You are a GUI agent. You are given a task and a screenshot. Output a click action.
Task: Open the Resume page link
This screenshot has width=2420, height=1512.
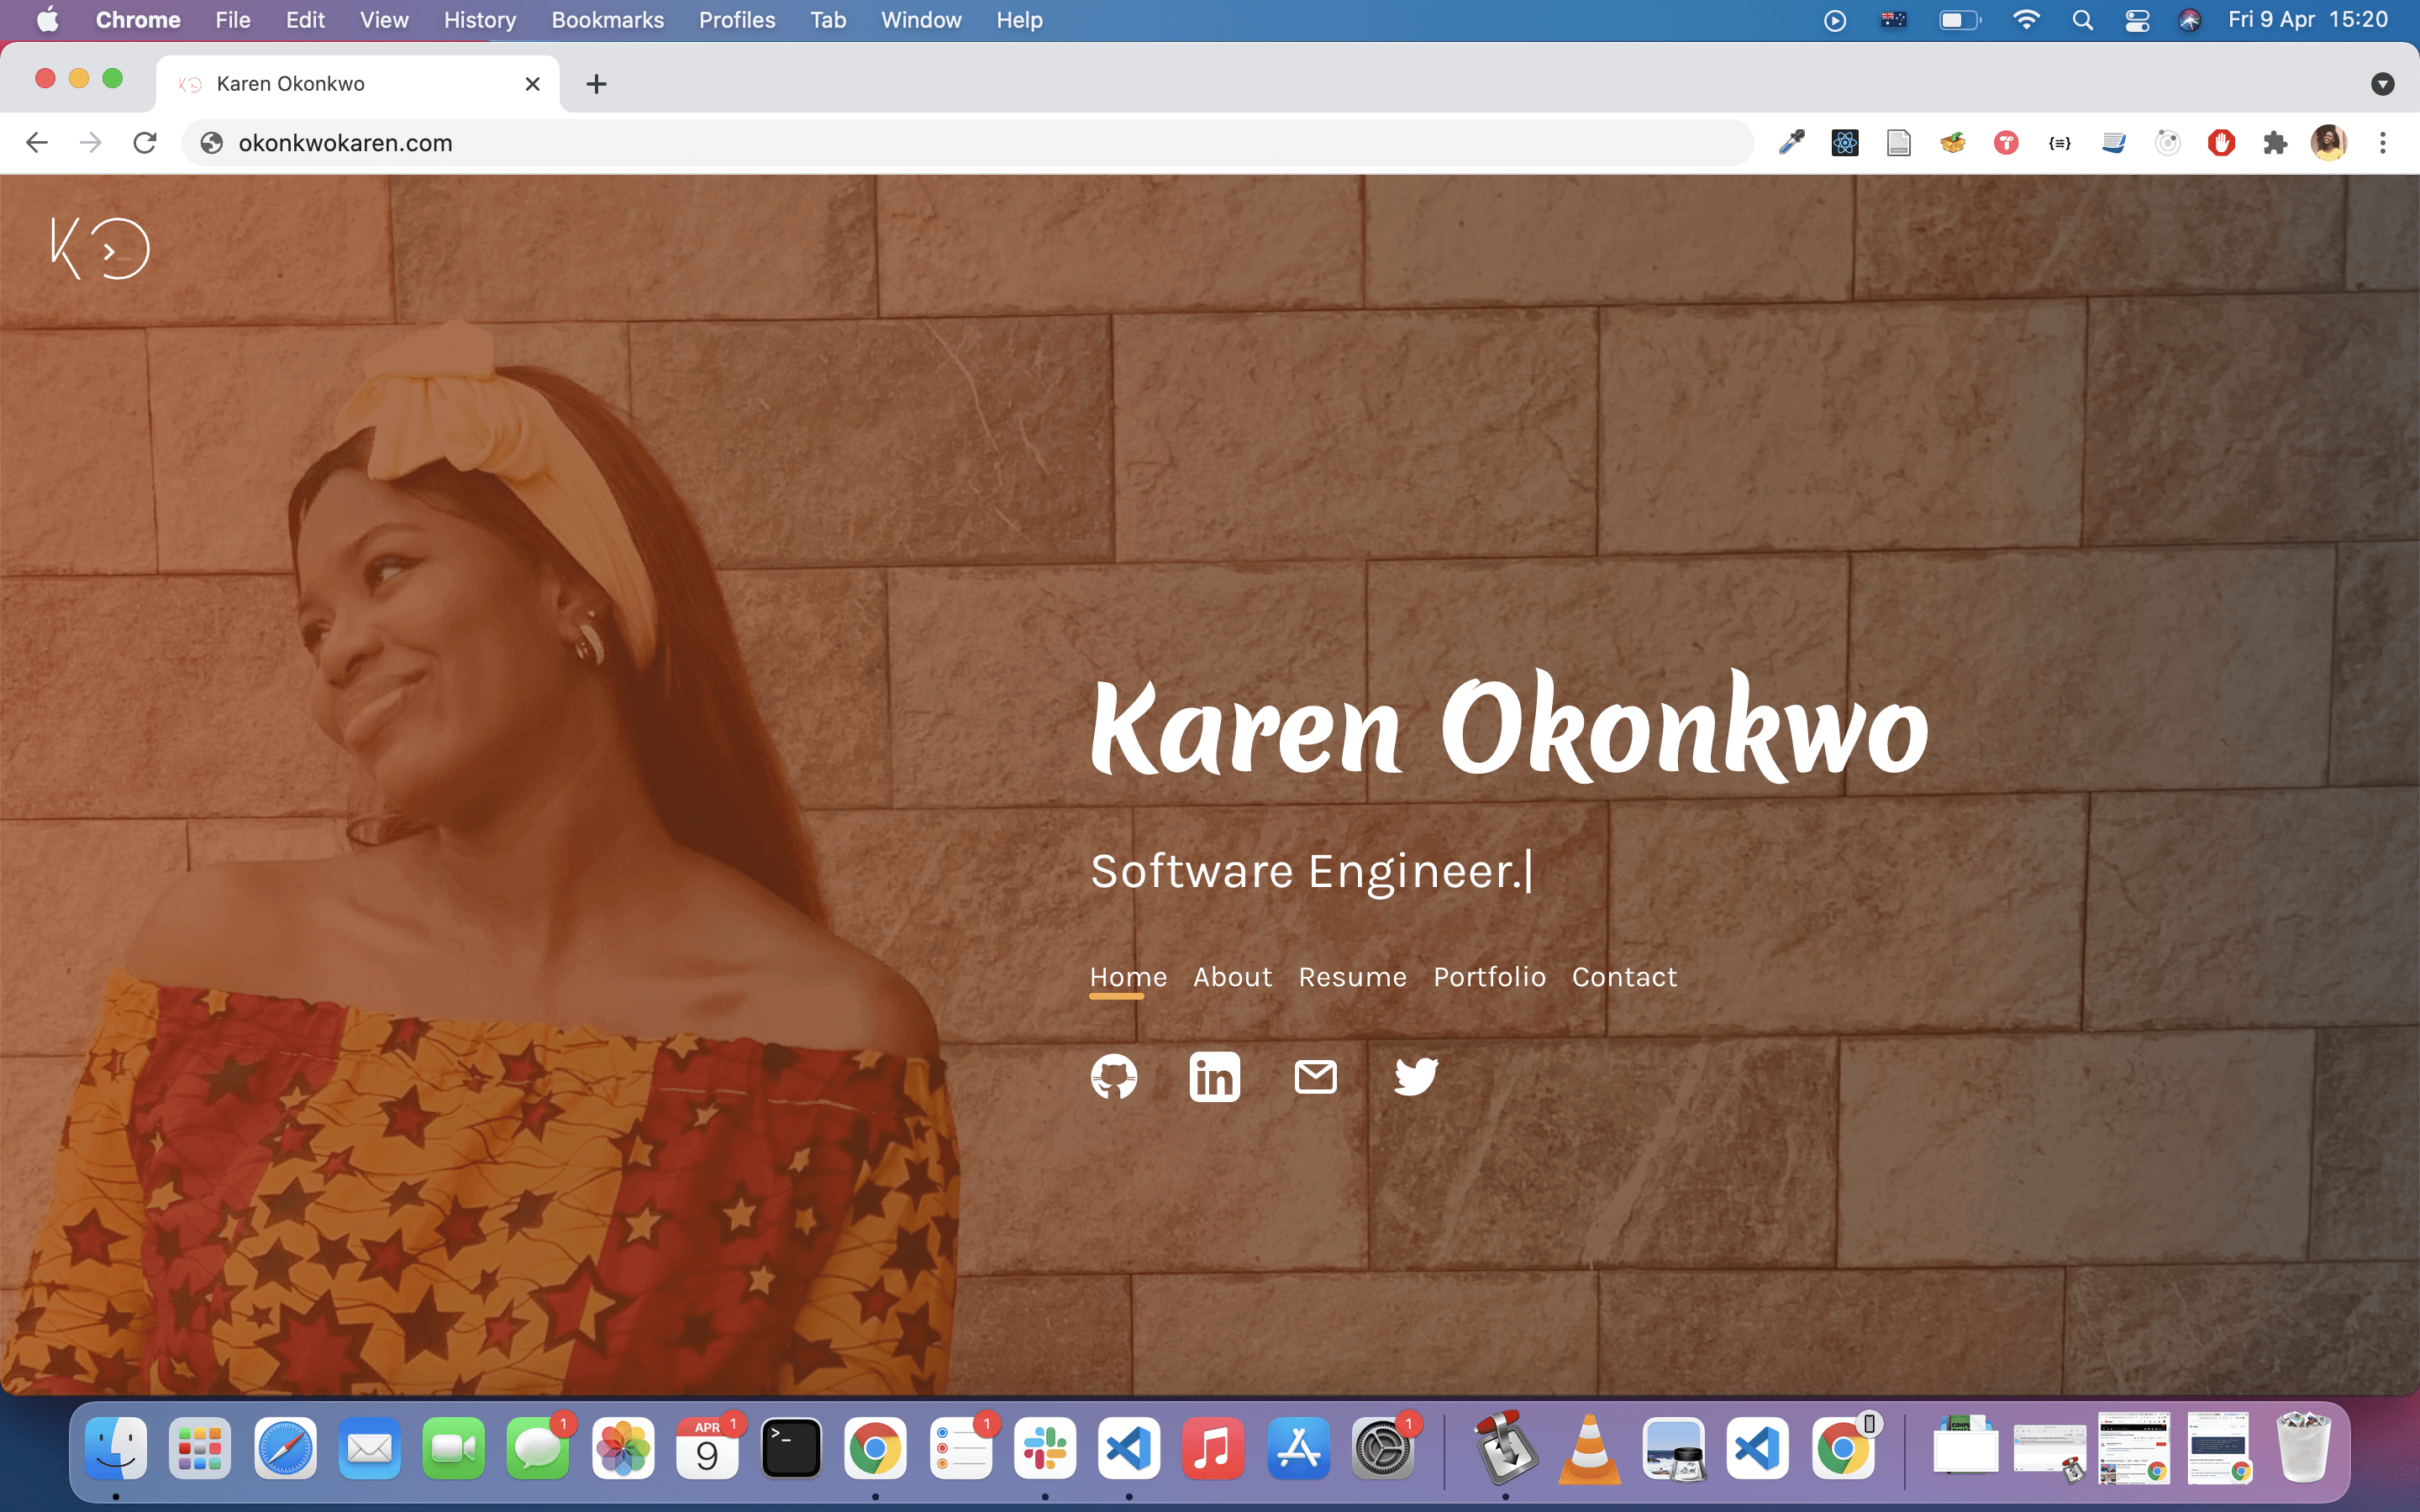(x=1352, y=977)
